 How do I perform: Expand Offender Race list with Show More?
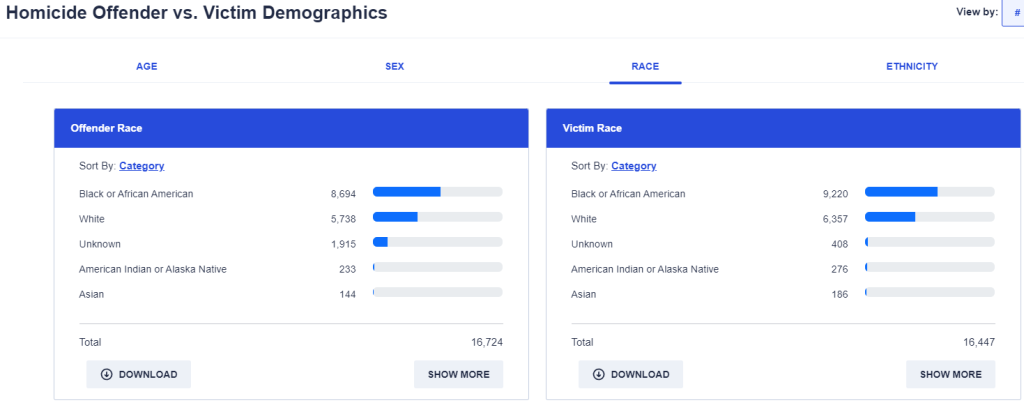458,375
